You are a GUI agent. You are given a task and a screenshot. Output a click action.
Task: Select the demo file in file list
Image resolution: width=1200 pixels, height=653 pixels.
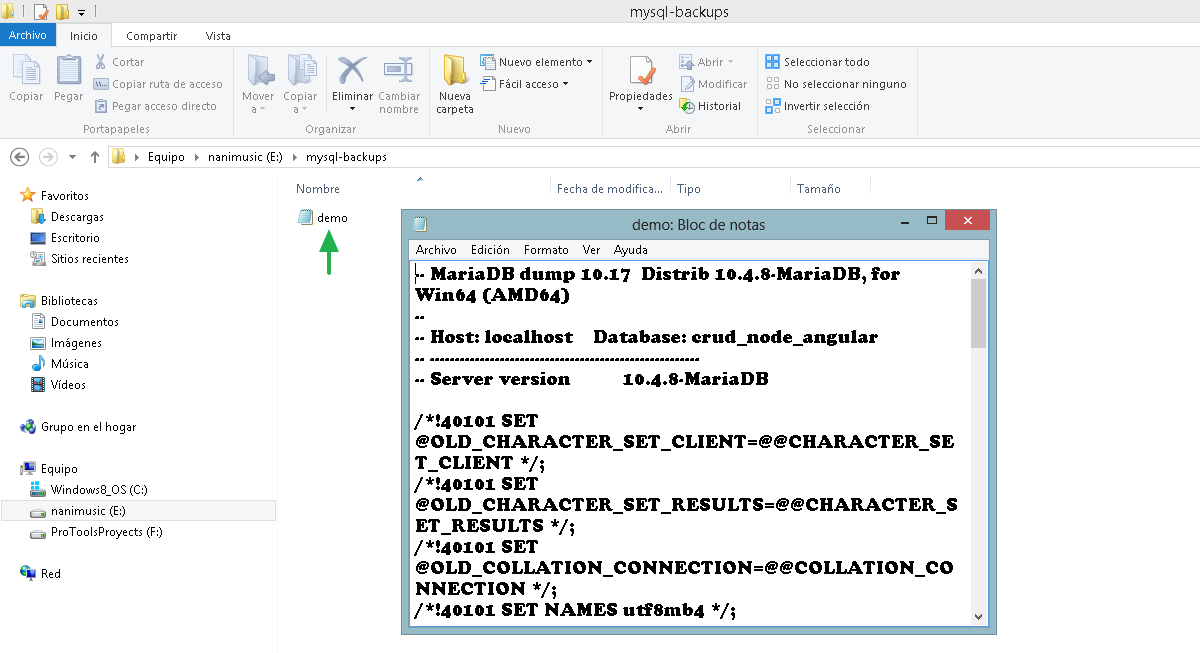332,217
